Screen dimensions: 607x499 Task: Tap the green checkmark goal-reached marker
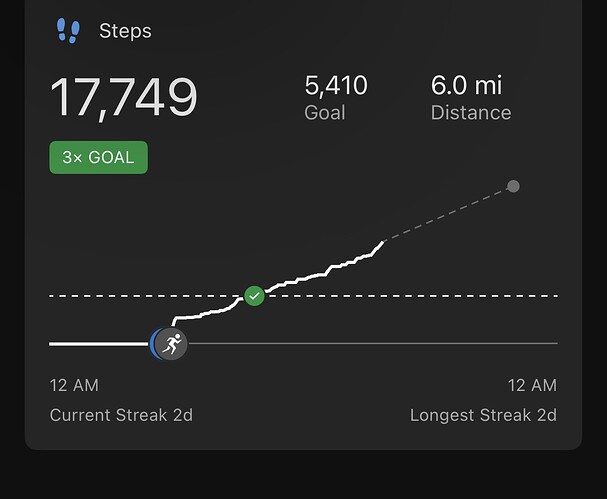(x=254, y=296)
